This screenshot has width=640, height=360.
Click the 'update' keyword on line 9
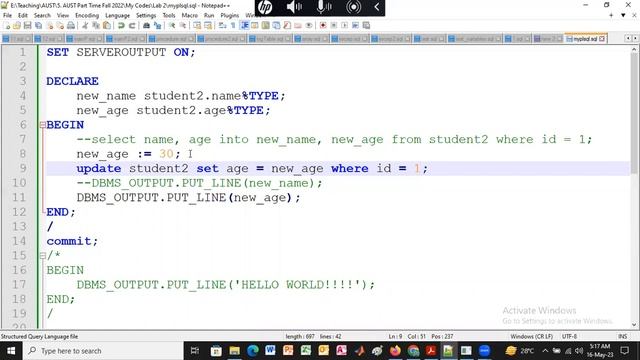pyautogui.click(x=99, y=169)
